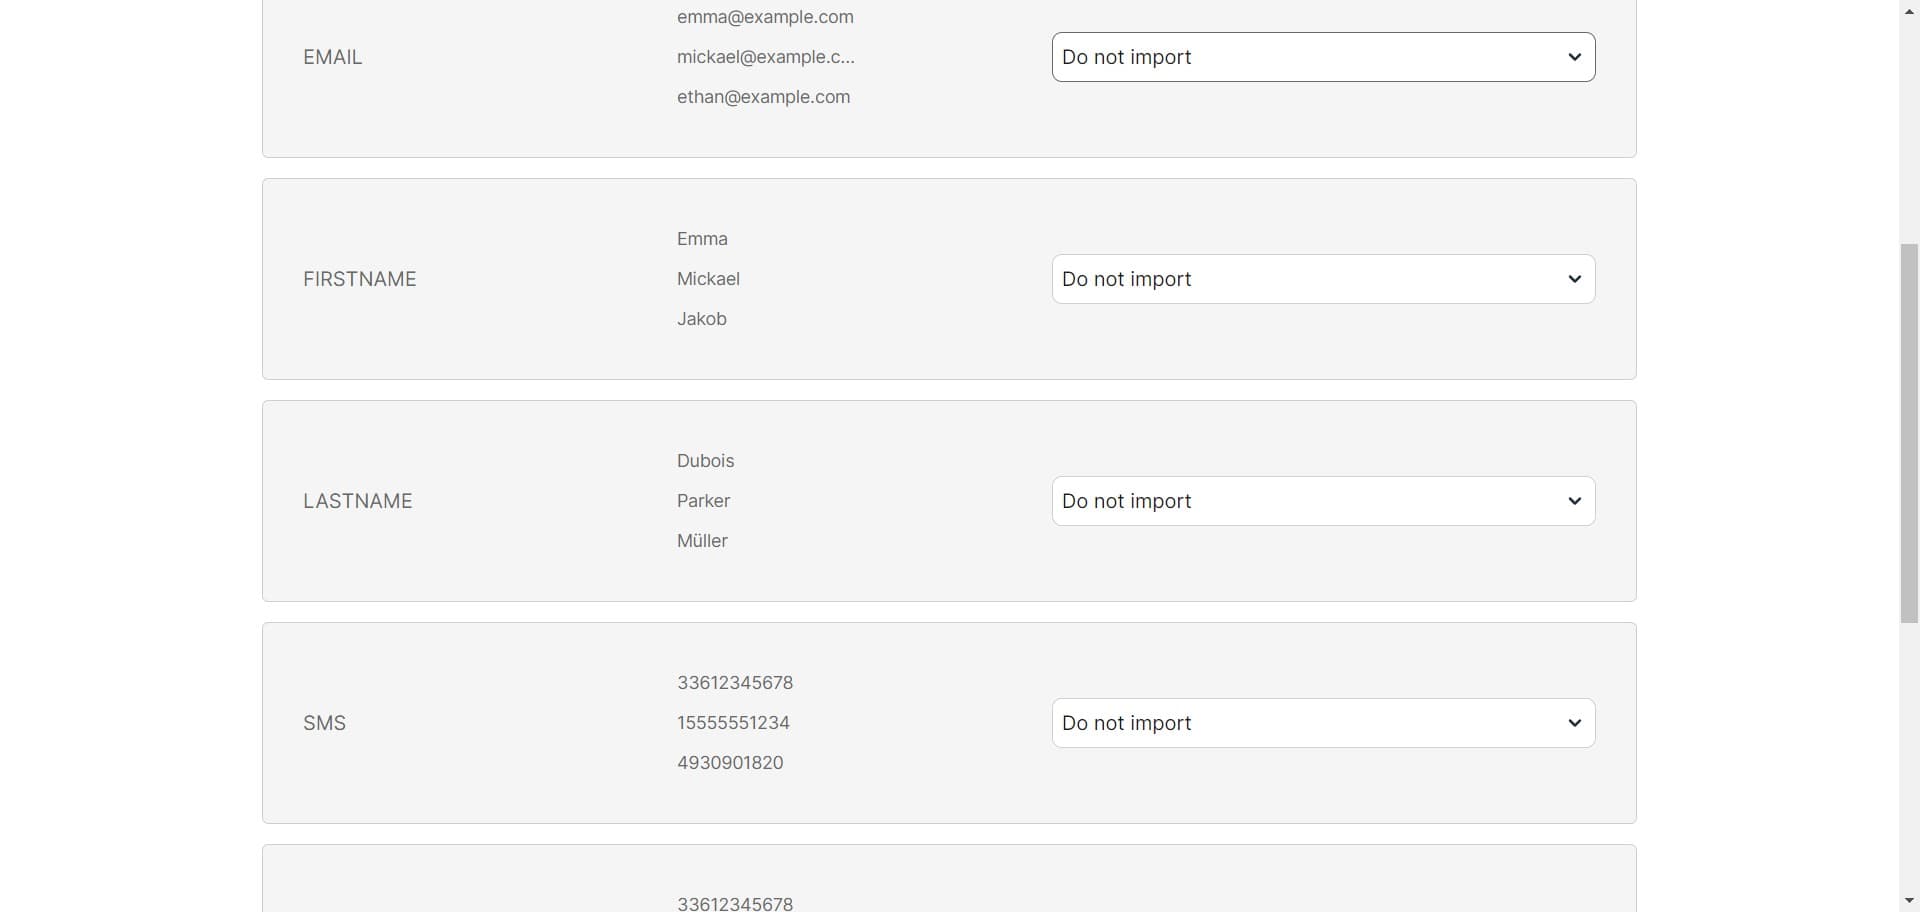1920x912 pixels.
Task: Select the phone number 4930901820
Action: pyautogui.click(x=730, y=762)
